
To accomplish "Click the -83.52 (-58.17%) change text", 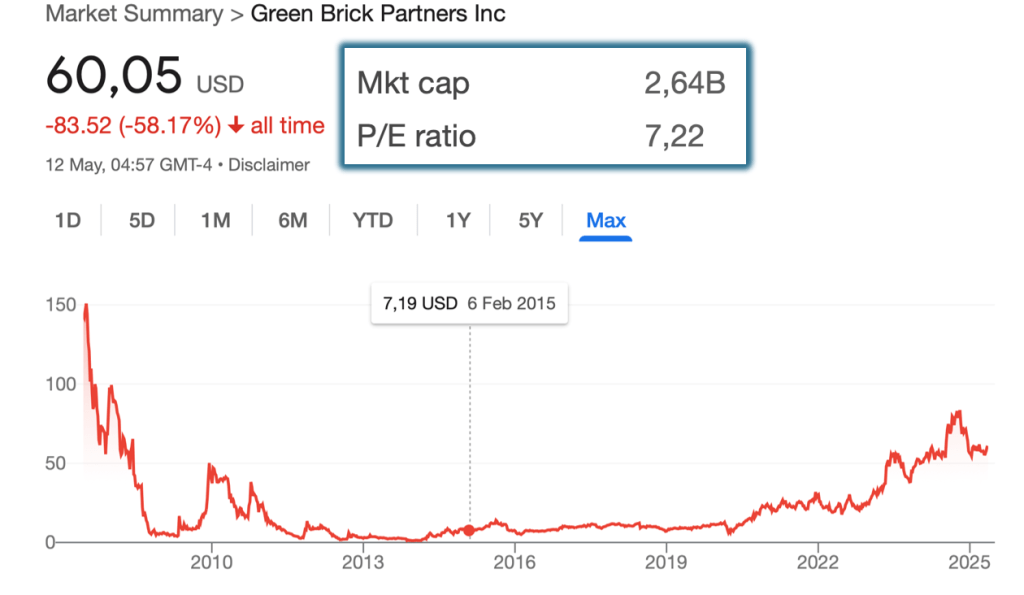I will tap(133, 126).
